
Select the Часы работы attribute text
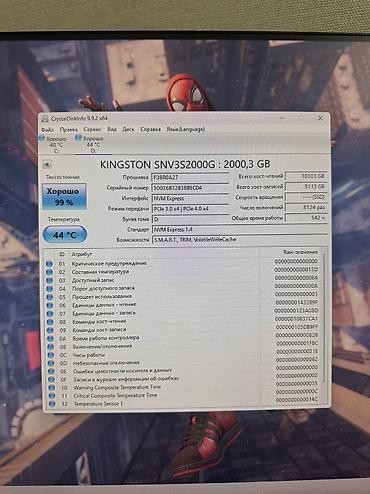click(89, 355)
